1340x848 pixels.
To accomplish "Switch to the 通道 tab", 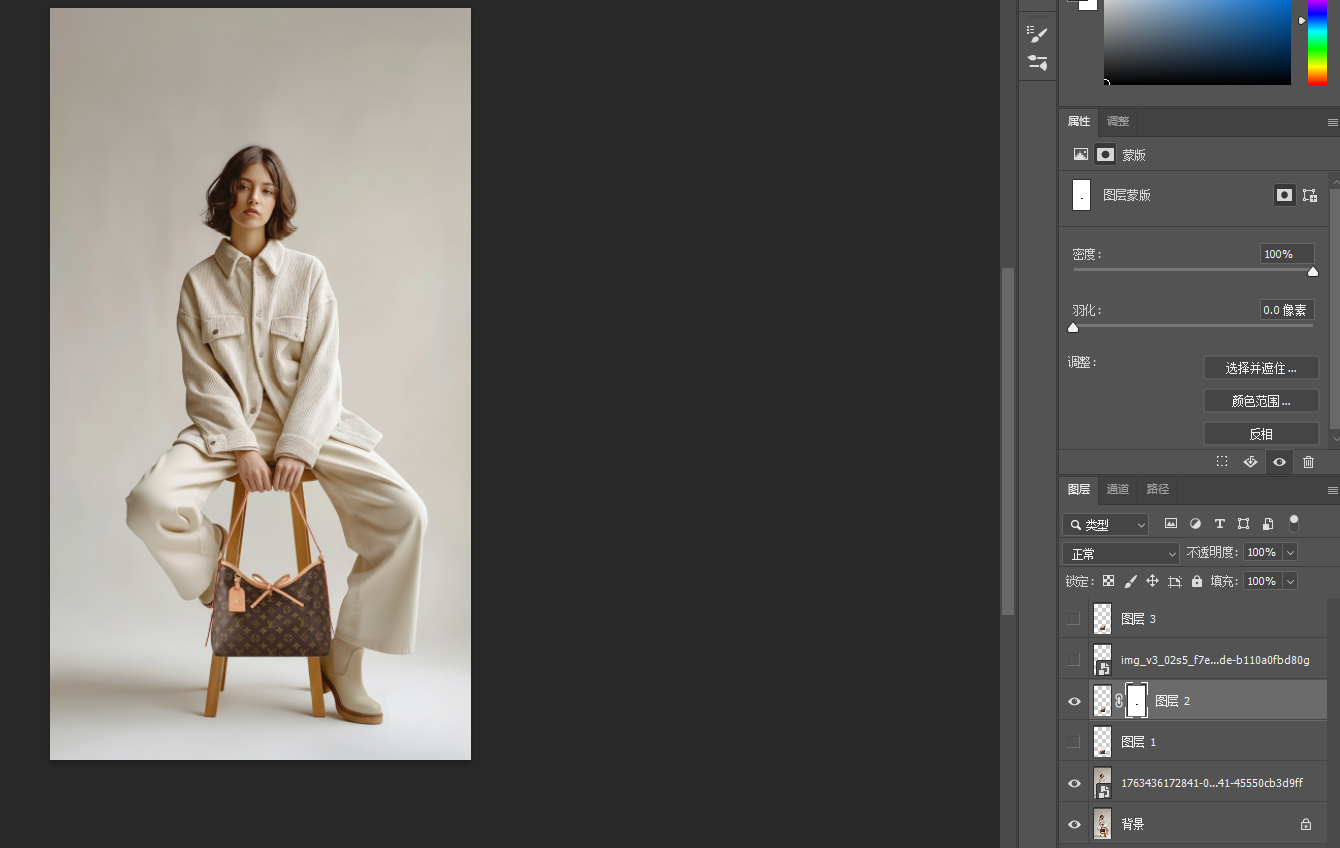I will click(1118, 490).
